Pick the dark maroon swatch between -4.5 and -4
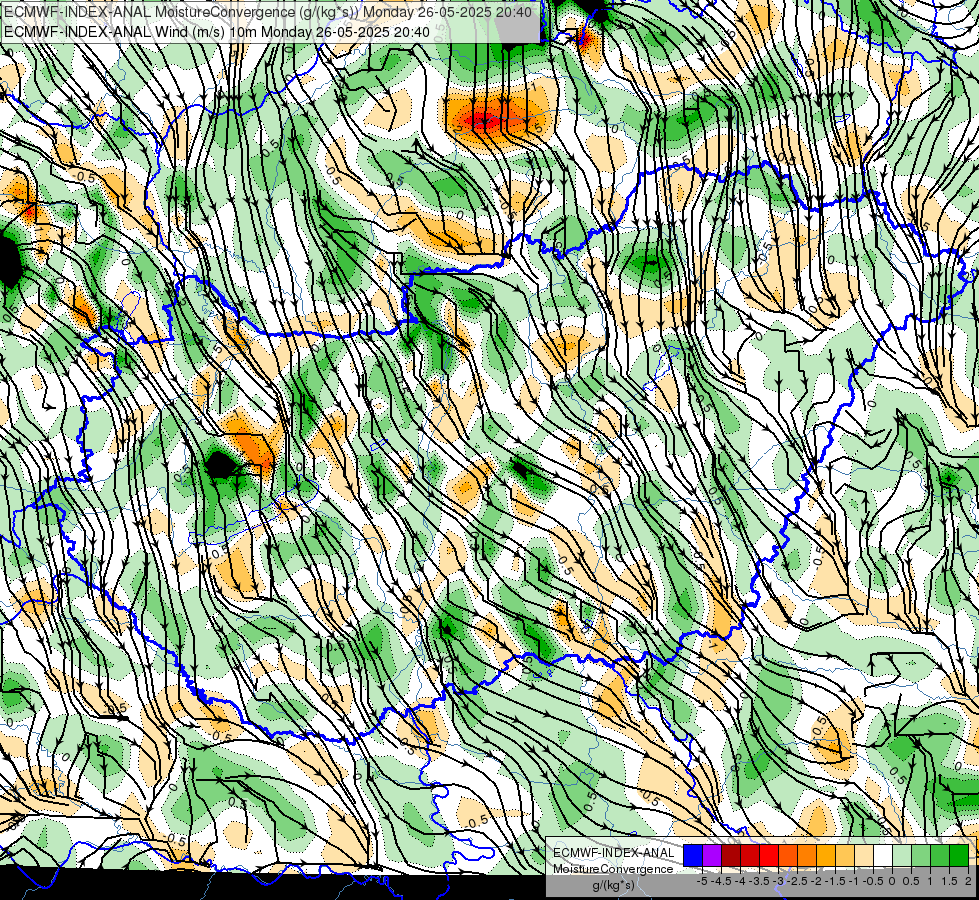 tap(731, 855)
